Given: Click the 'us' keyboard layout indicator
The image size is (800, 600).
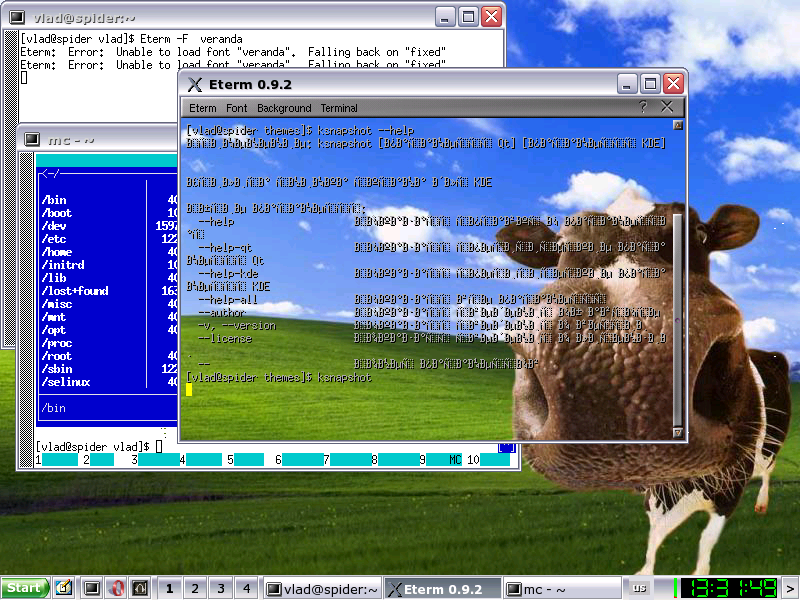Looking at the screenshot, I should (x=639, y=588).
